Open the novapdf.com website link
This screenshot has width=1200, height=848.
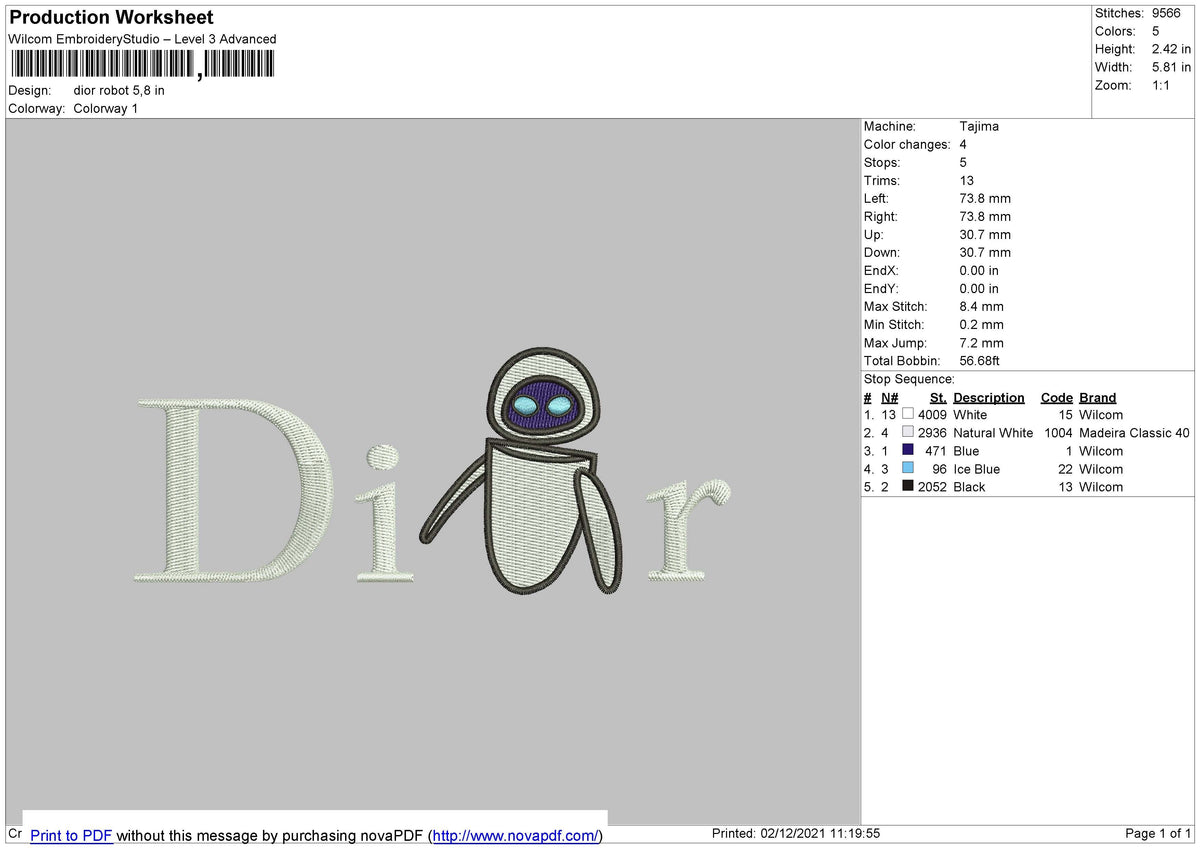(516, 835)
